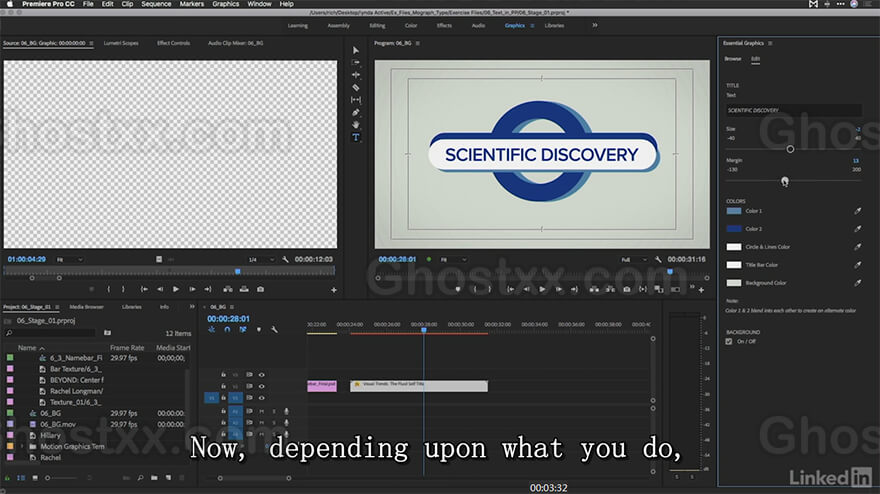880x494 pixels.
Task: Open the Markers menu
Action: tap(191, 4)
